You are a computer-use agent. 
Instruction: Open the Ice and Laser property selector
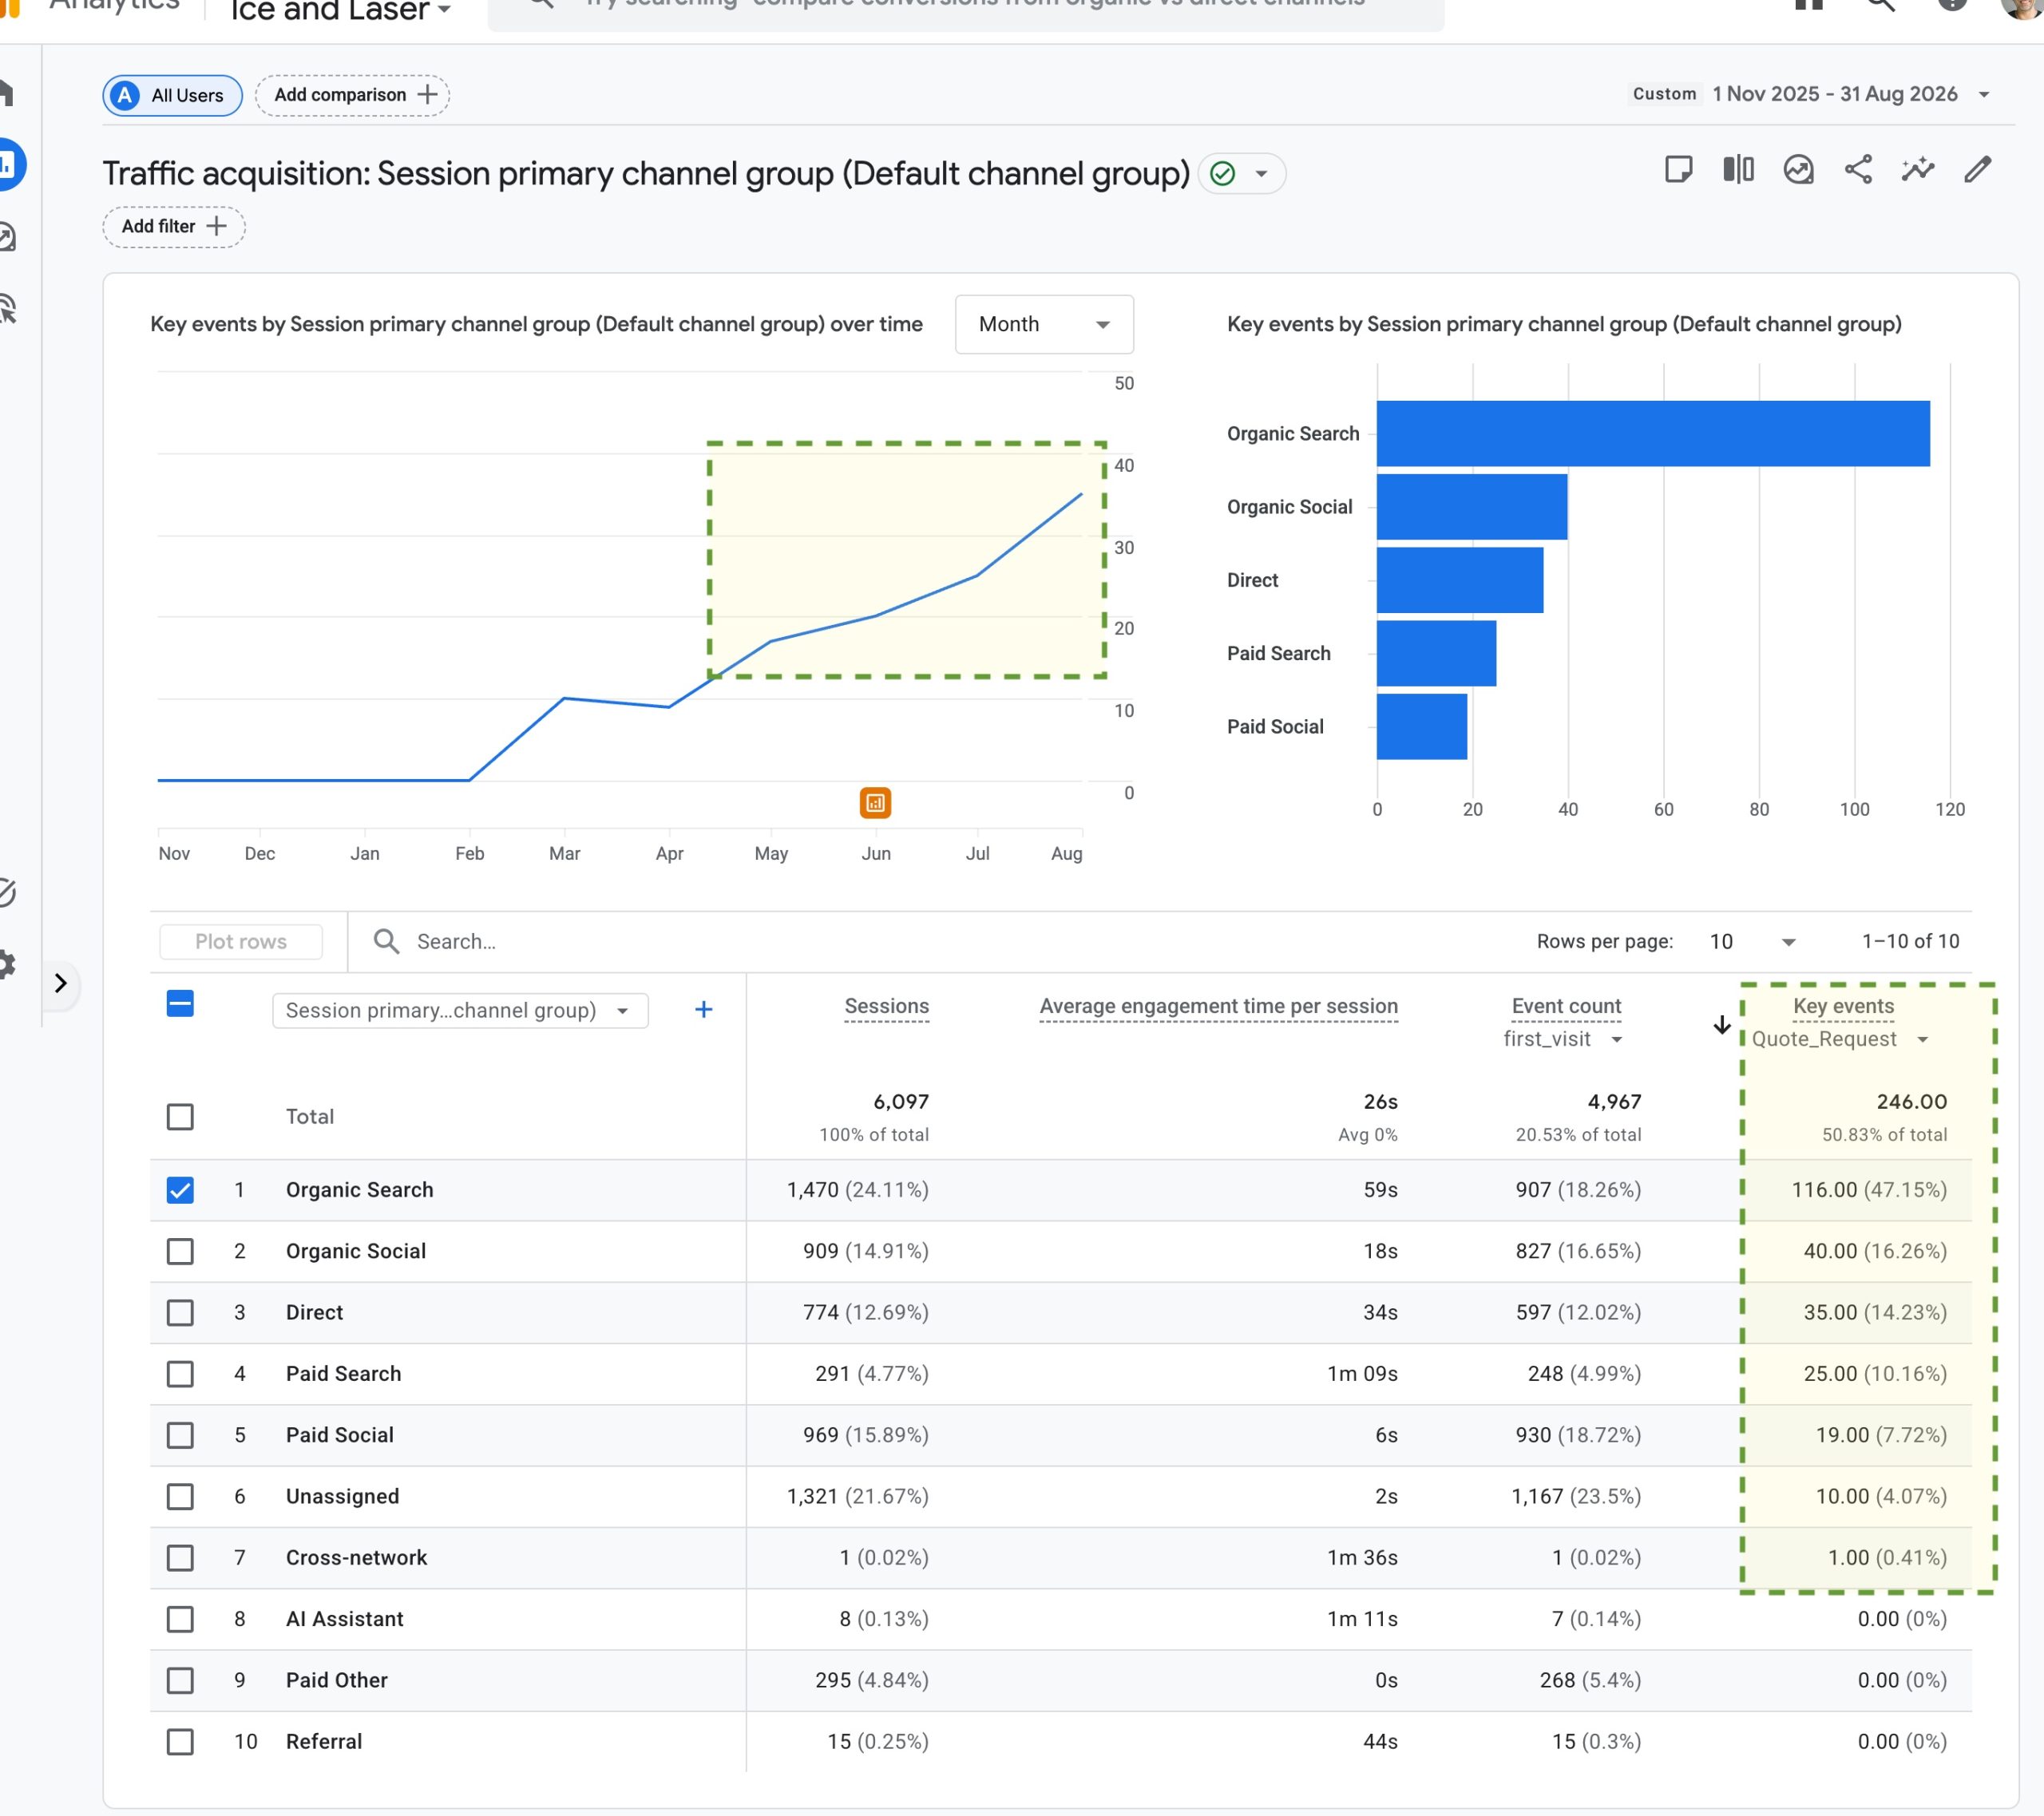[x=341, y=11]
